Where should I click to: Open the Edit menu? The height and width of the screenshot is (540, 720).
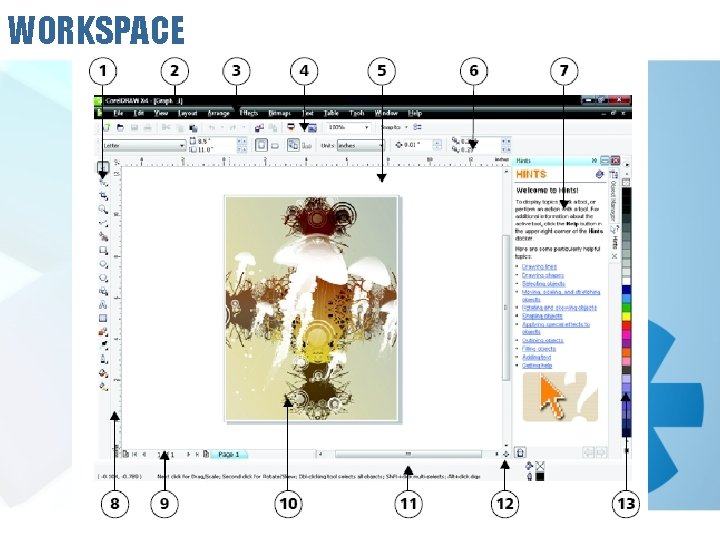pyautogui.click(x=139, y=113)
